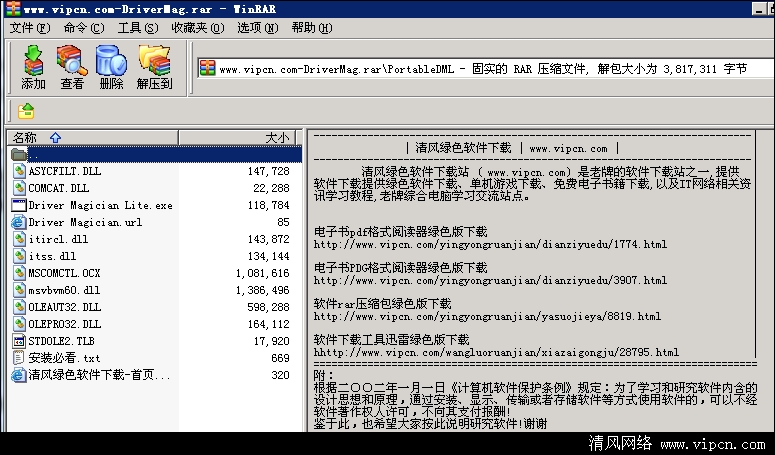Open the 命令(C) menu
This screenshot has width=775, height=455.
pyautogui.click(x=84, y=28)
